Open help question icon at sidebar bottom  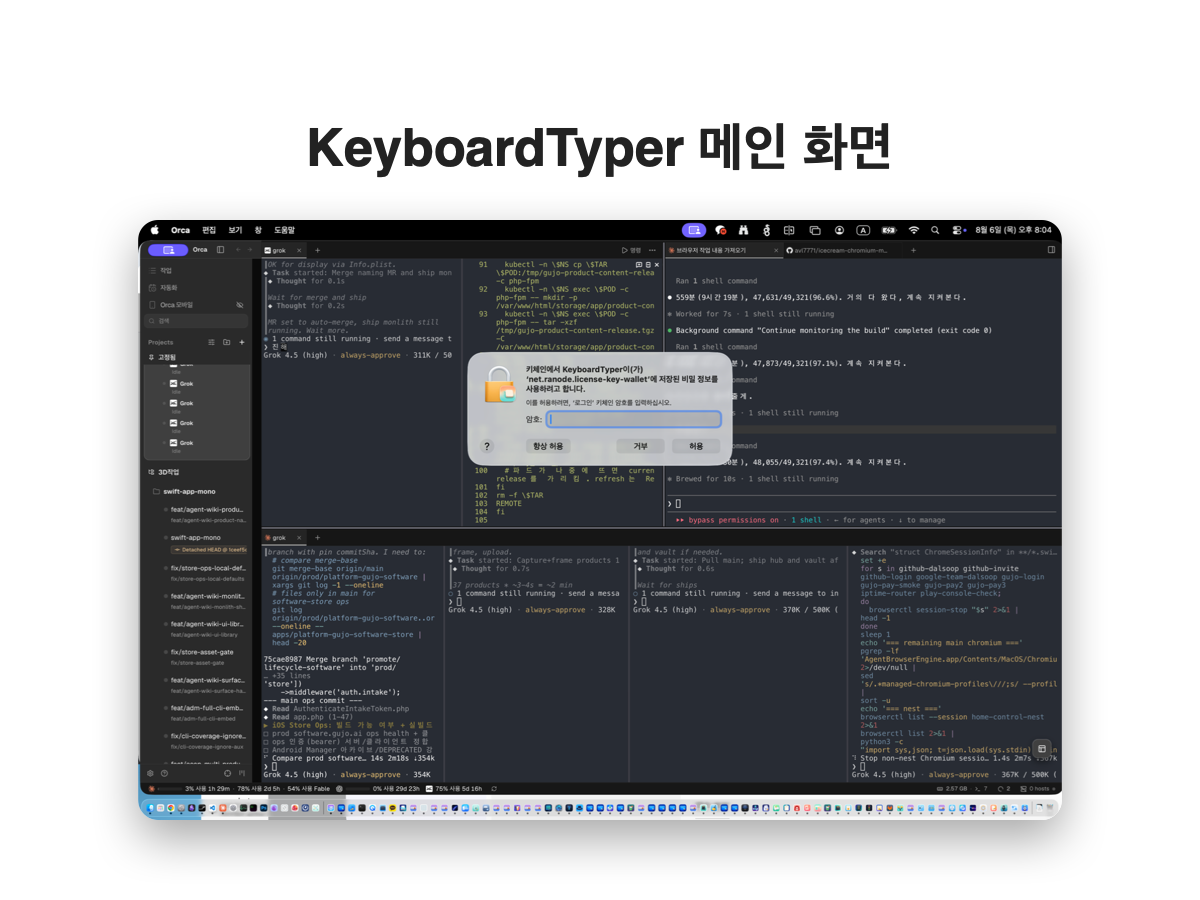[x=164, y=773]
